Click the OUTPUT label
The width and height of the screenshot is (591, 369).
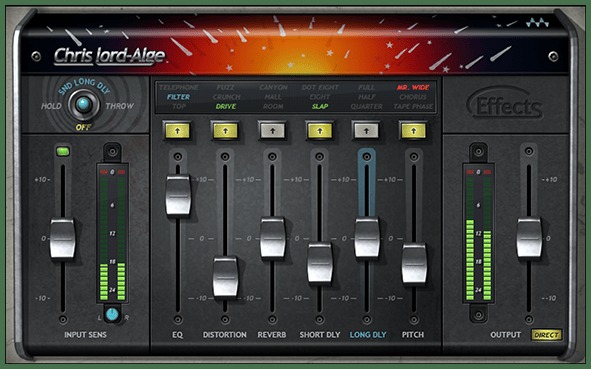(505, 335)
